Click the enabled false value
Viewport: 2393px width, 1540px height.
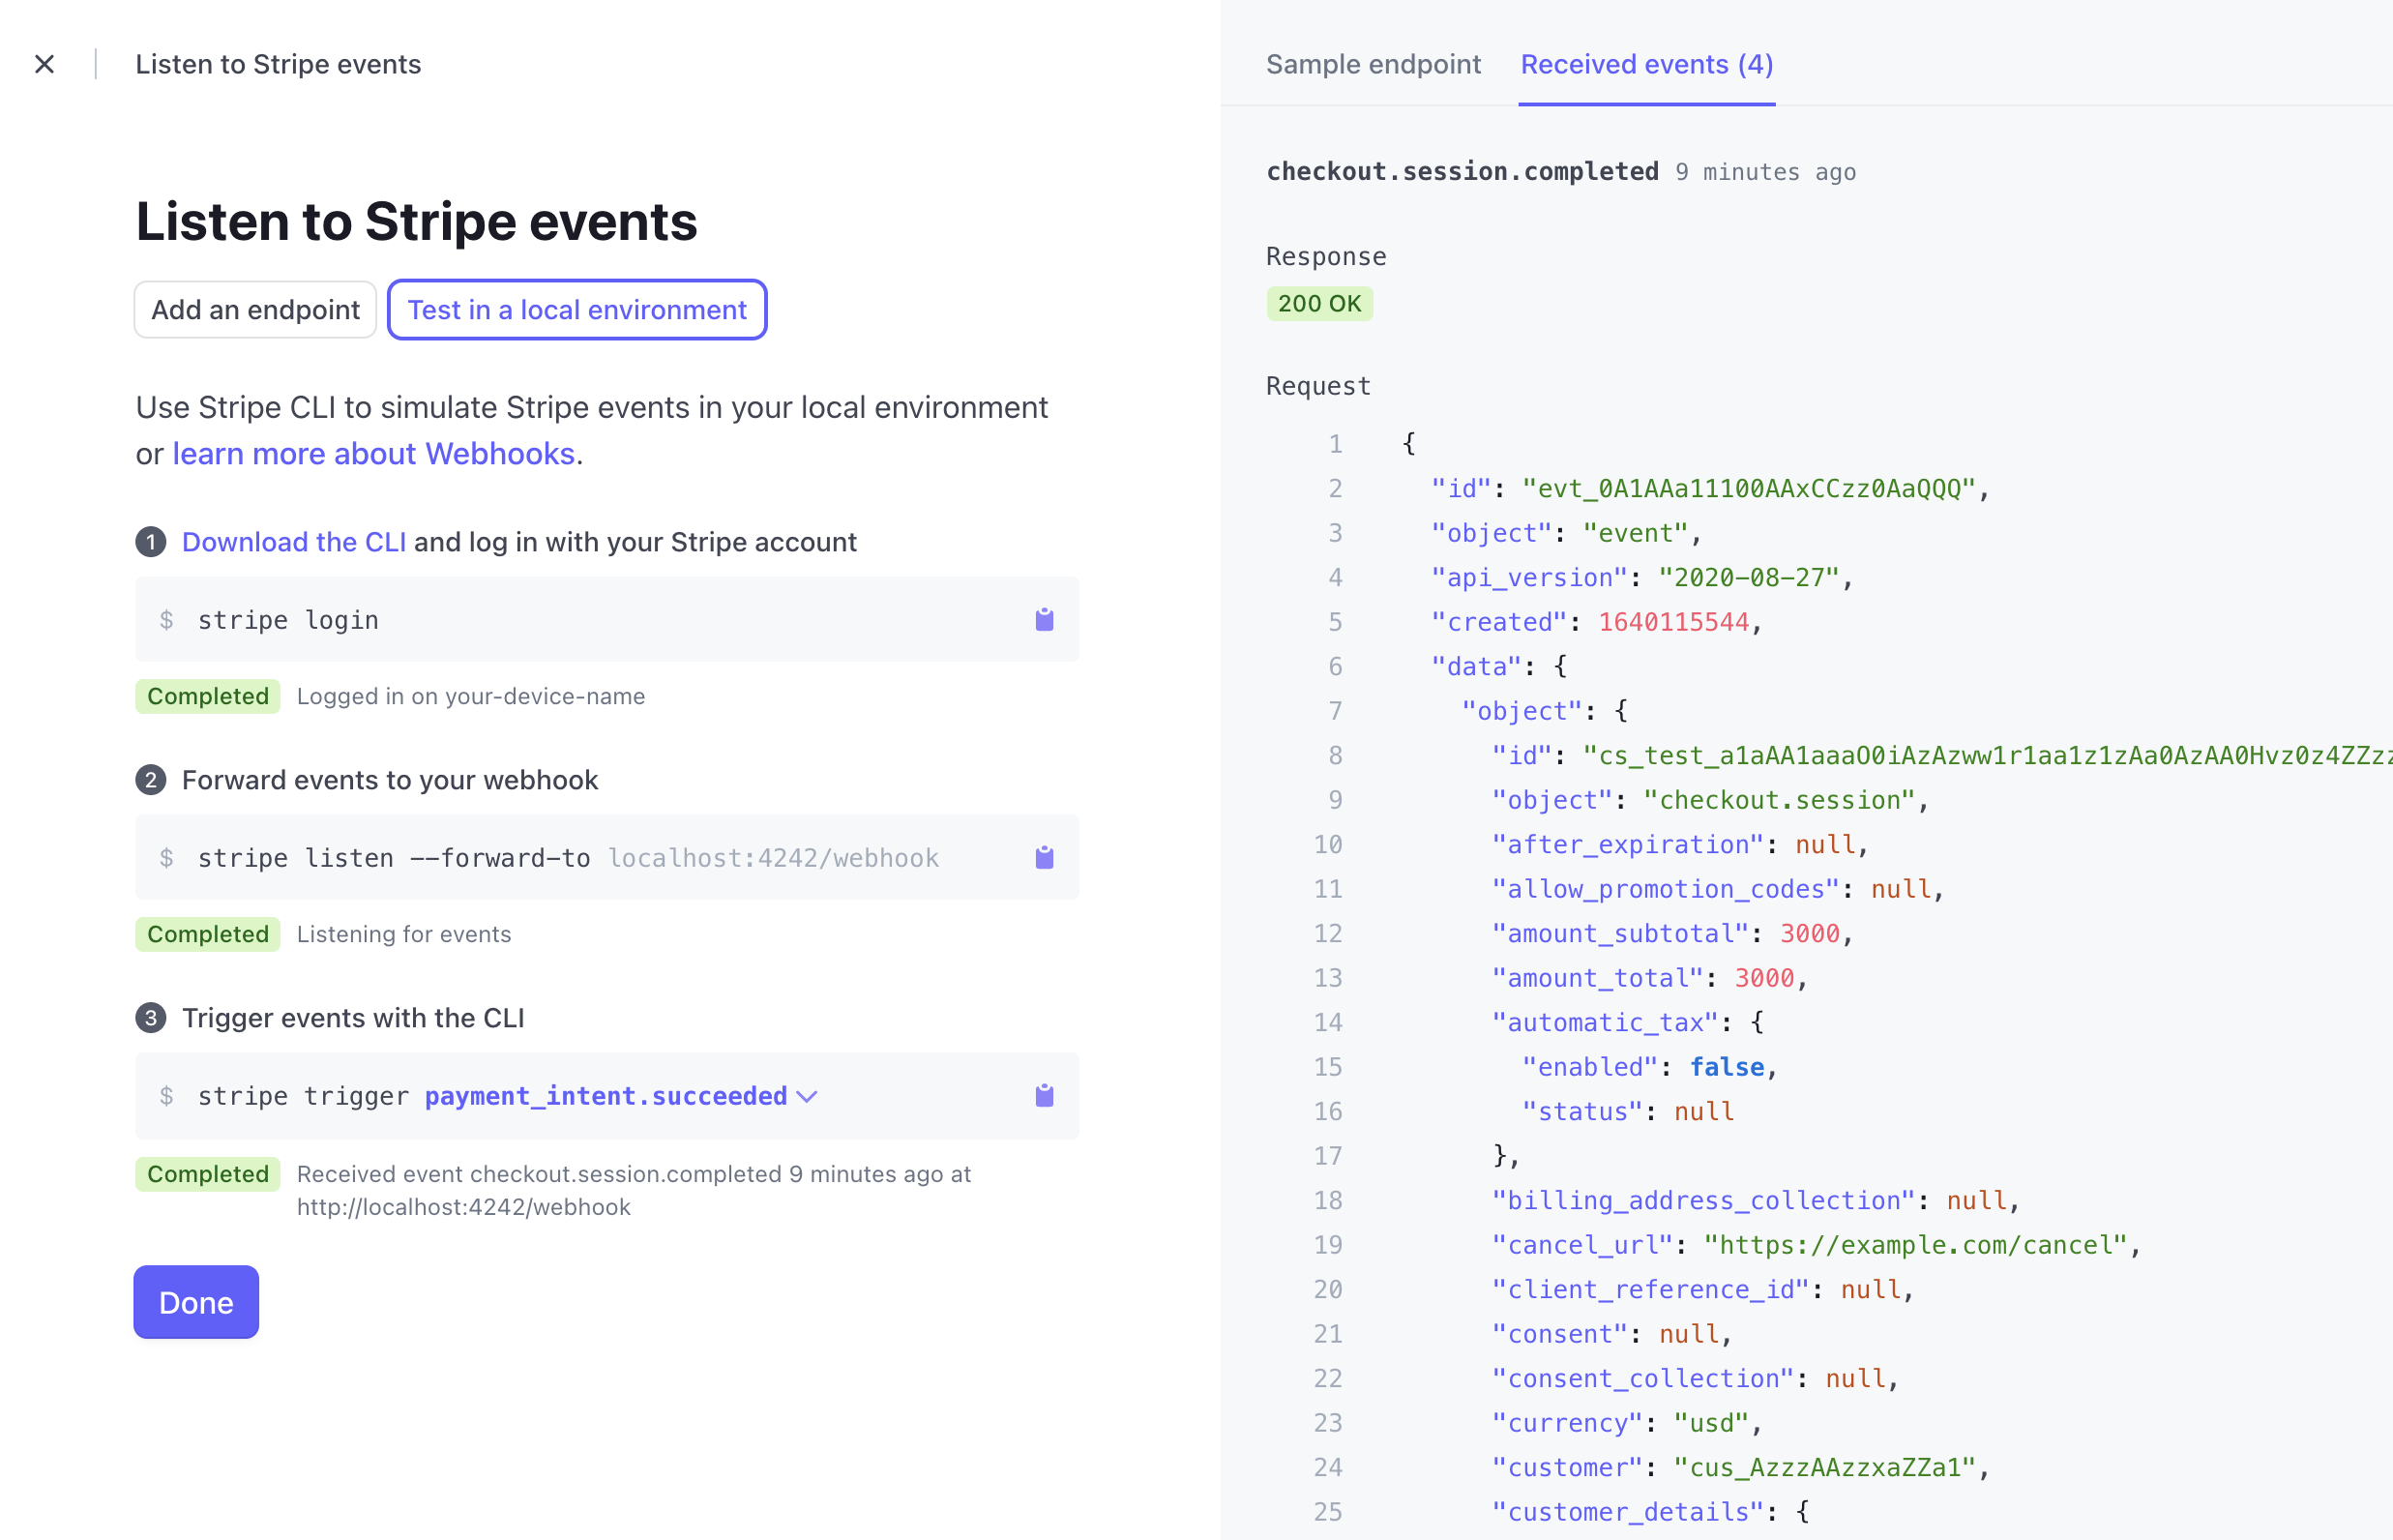(1727, 1066)
